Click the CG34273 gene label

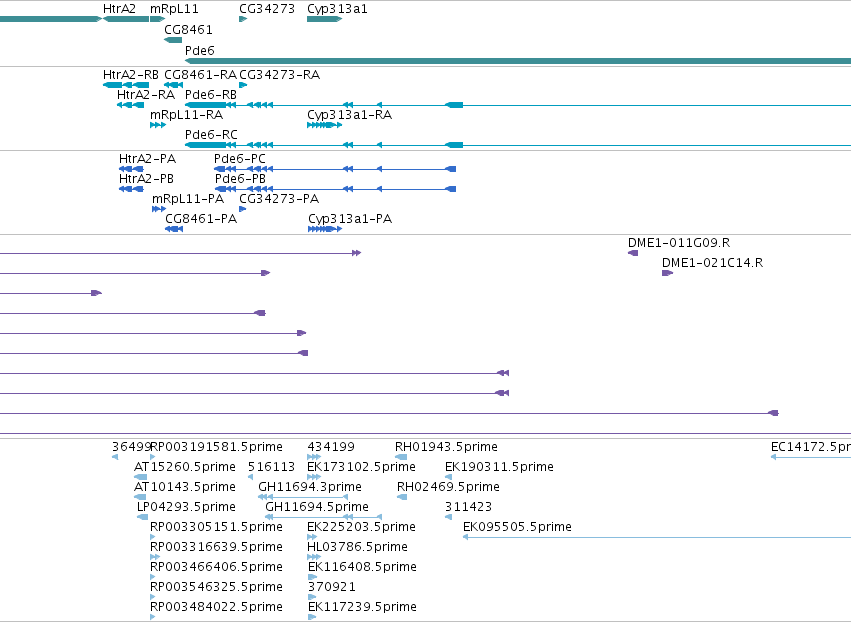click(x=267, y=9)
